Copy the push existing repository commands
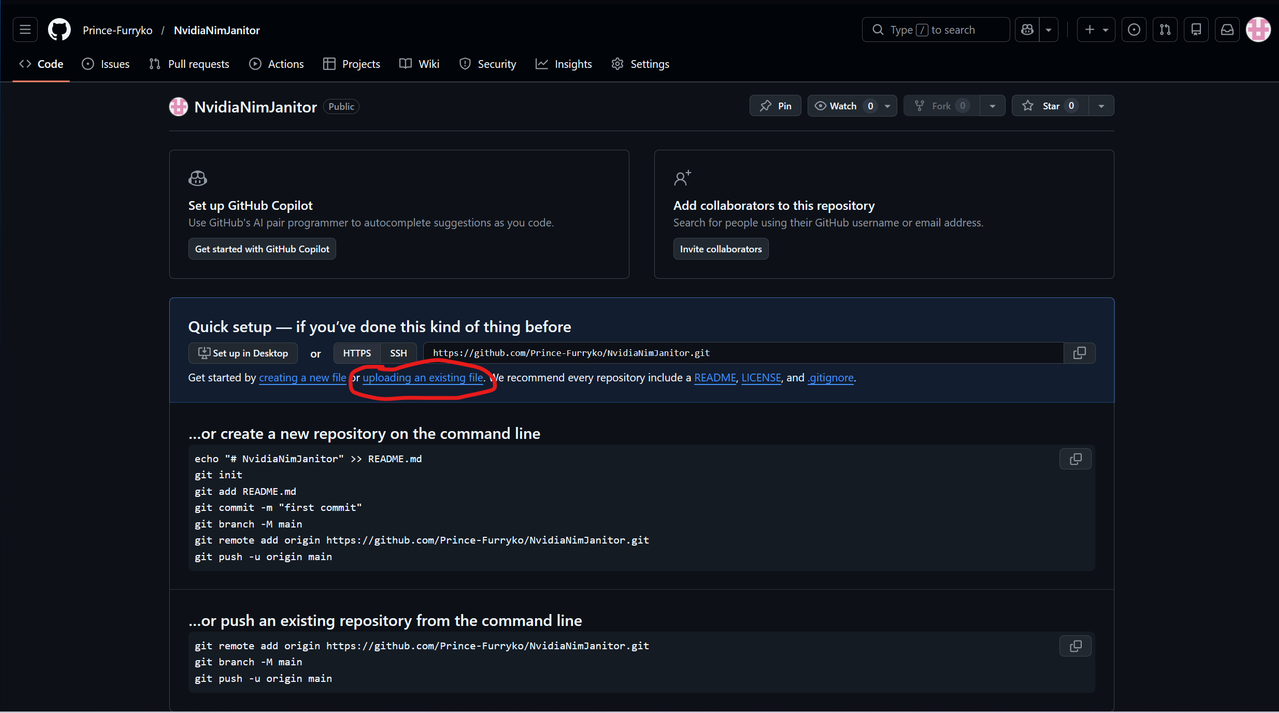 point(1076,646)
